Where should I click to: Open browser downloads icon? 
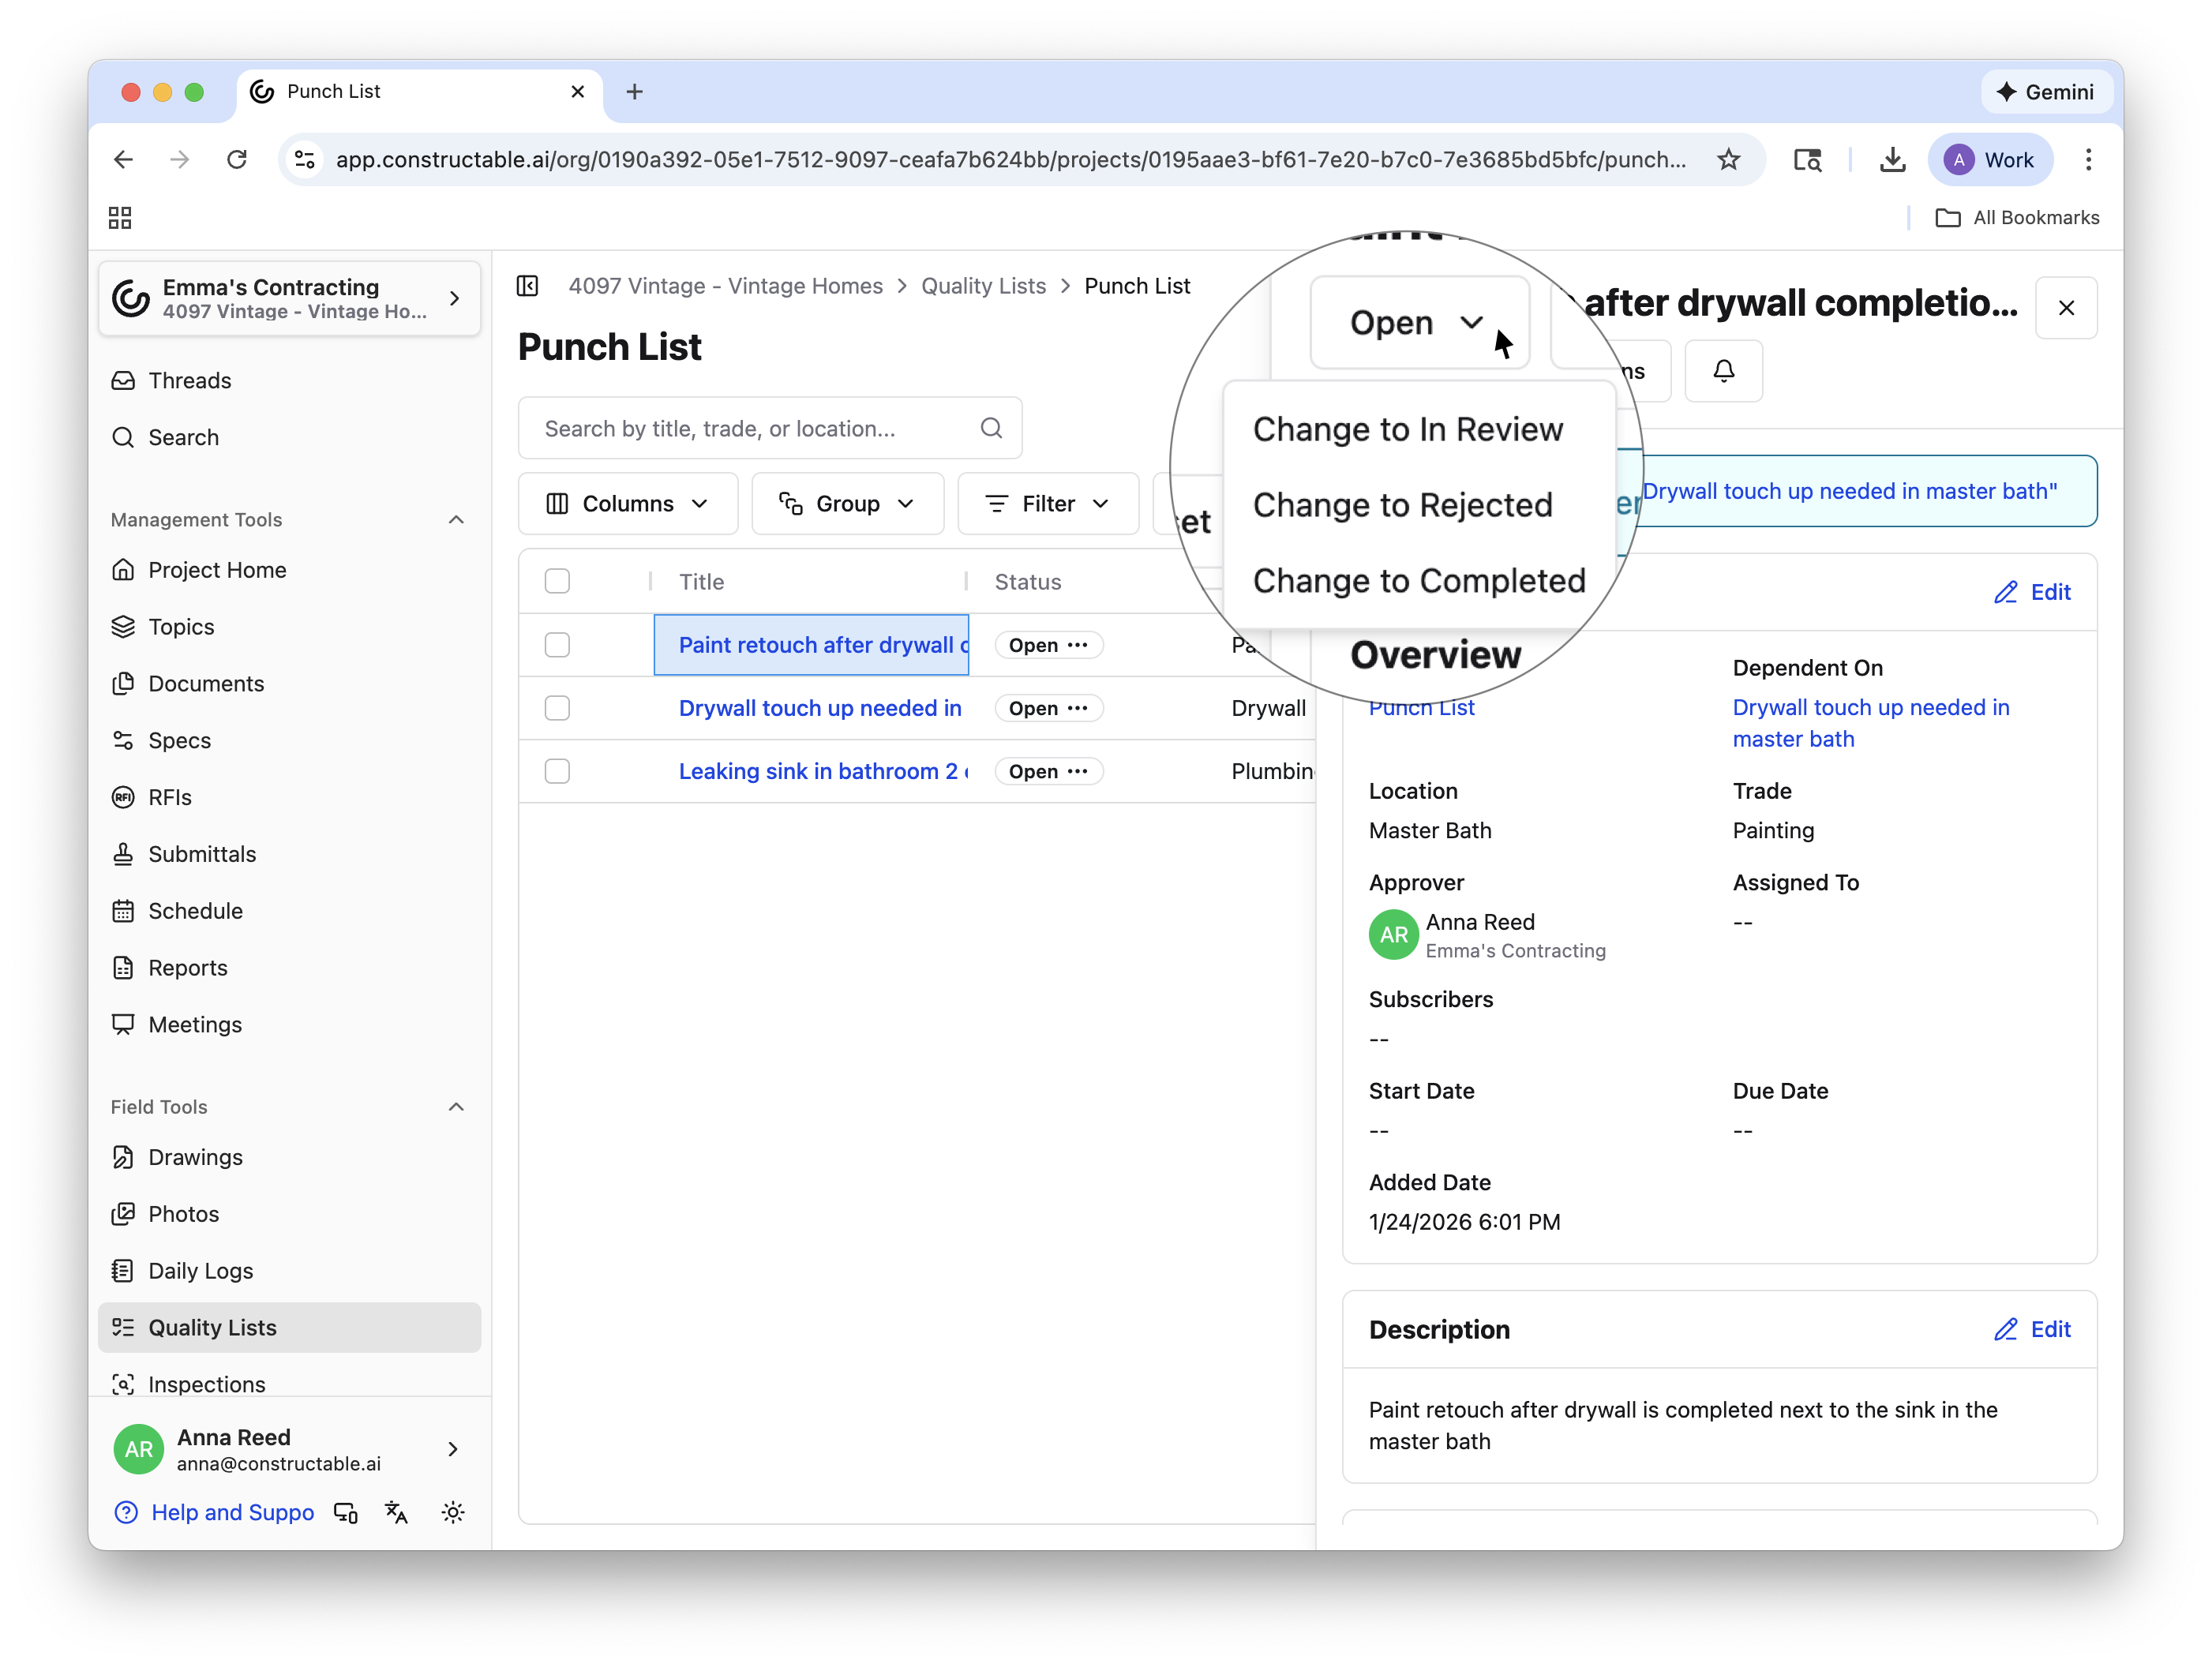[1892, 160]
